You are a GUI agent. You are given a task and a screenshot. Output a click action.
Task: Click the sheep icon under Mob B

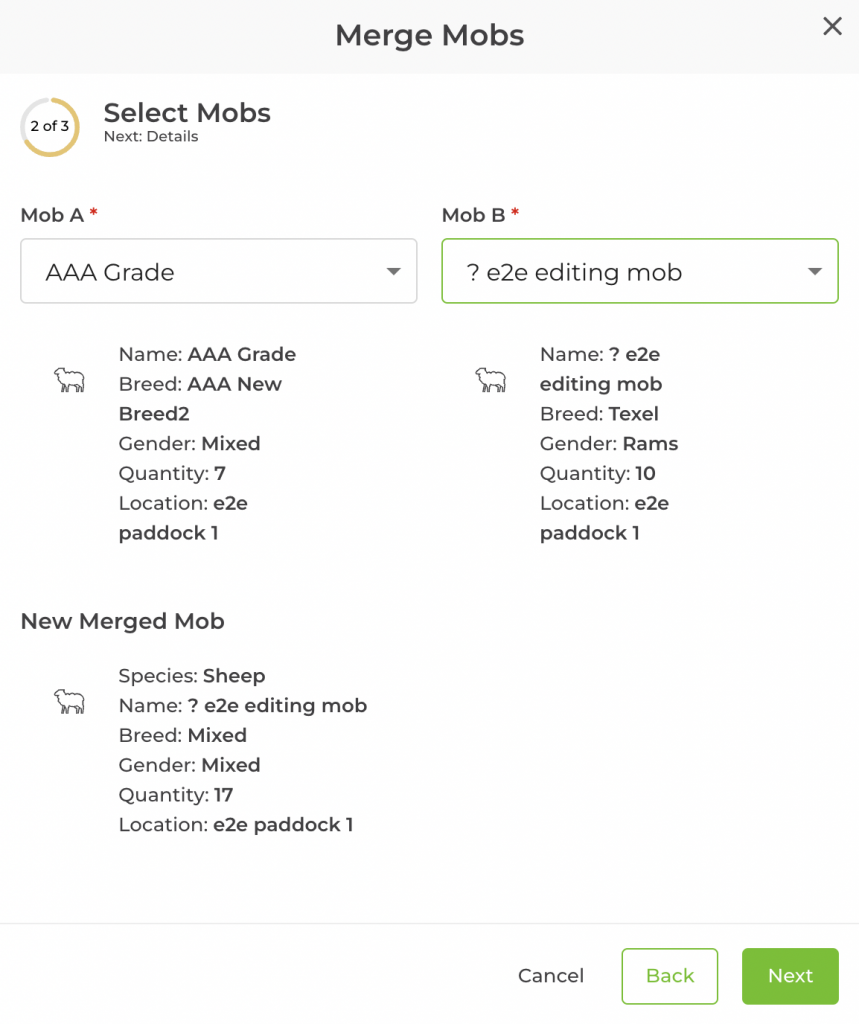tap(490, 380)
